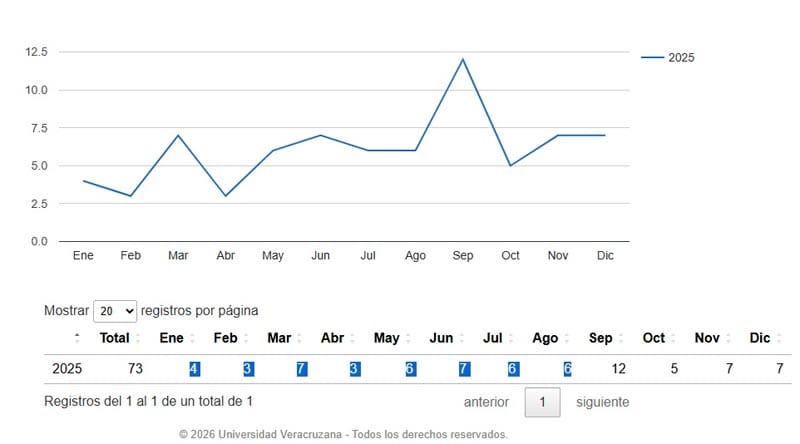
Task: Click the Sep peak point on the line chart
Action: coord(463,59)
